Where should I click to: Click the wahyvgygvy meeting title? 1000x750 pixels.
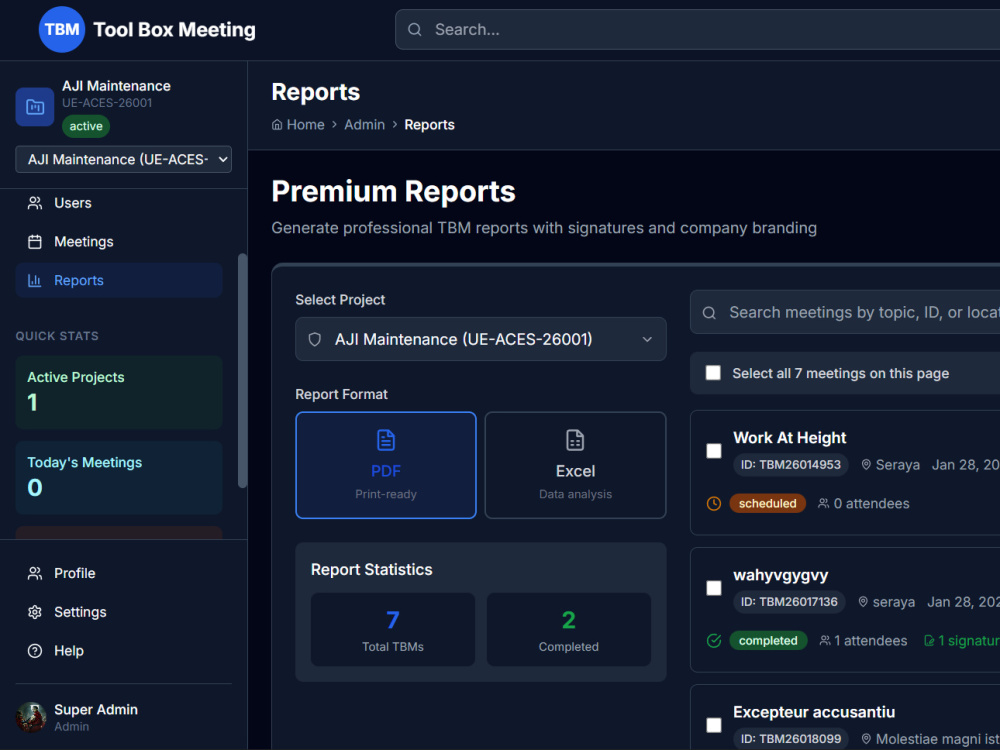(x=781, y=575)
